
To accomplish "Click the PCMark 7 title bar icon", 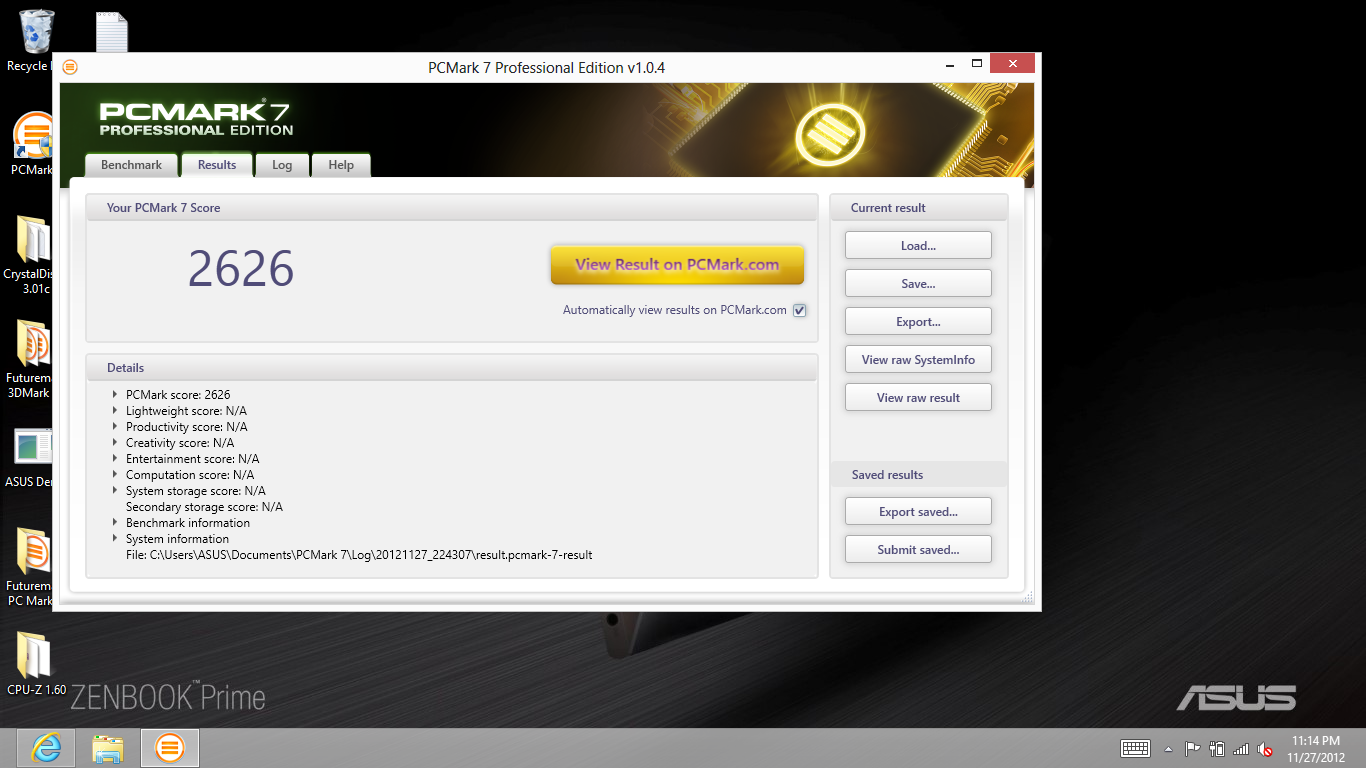I will [x=70, y=67].
